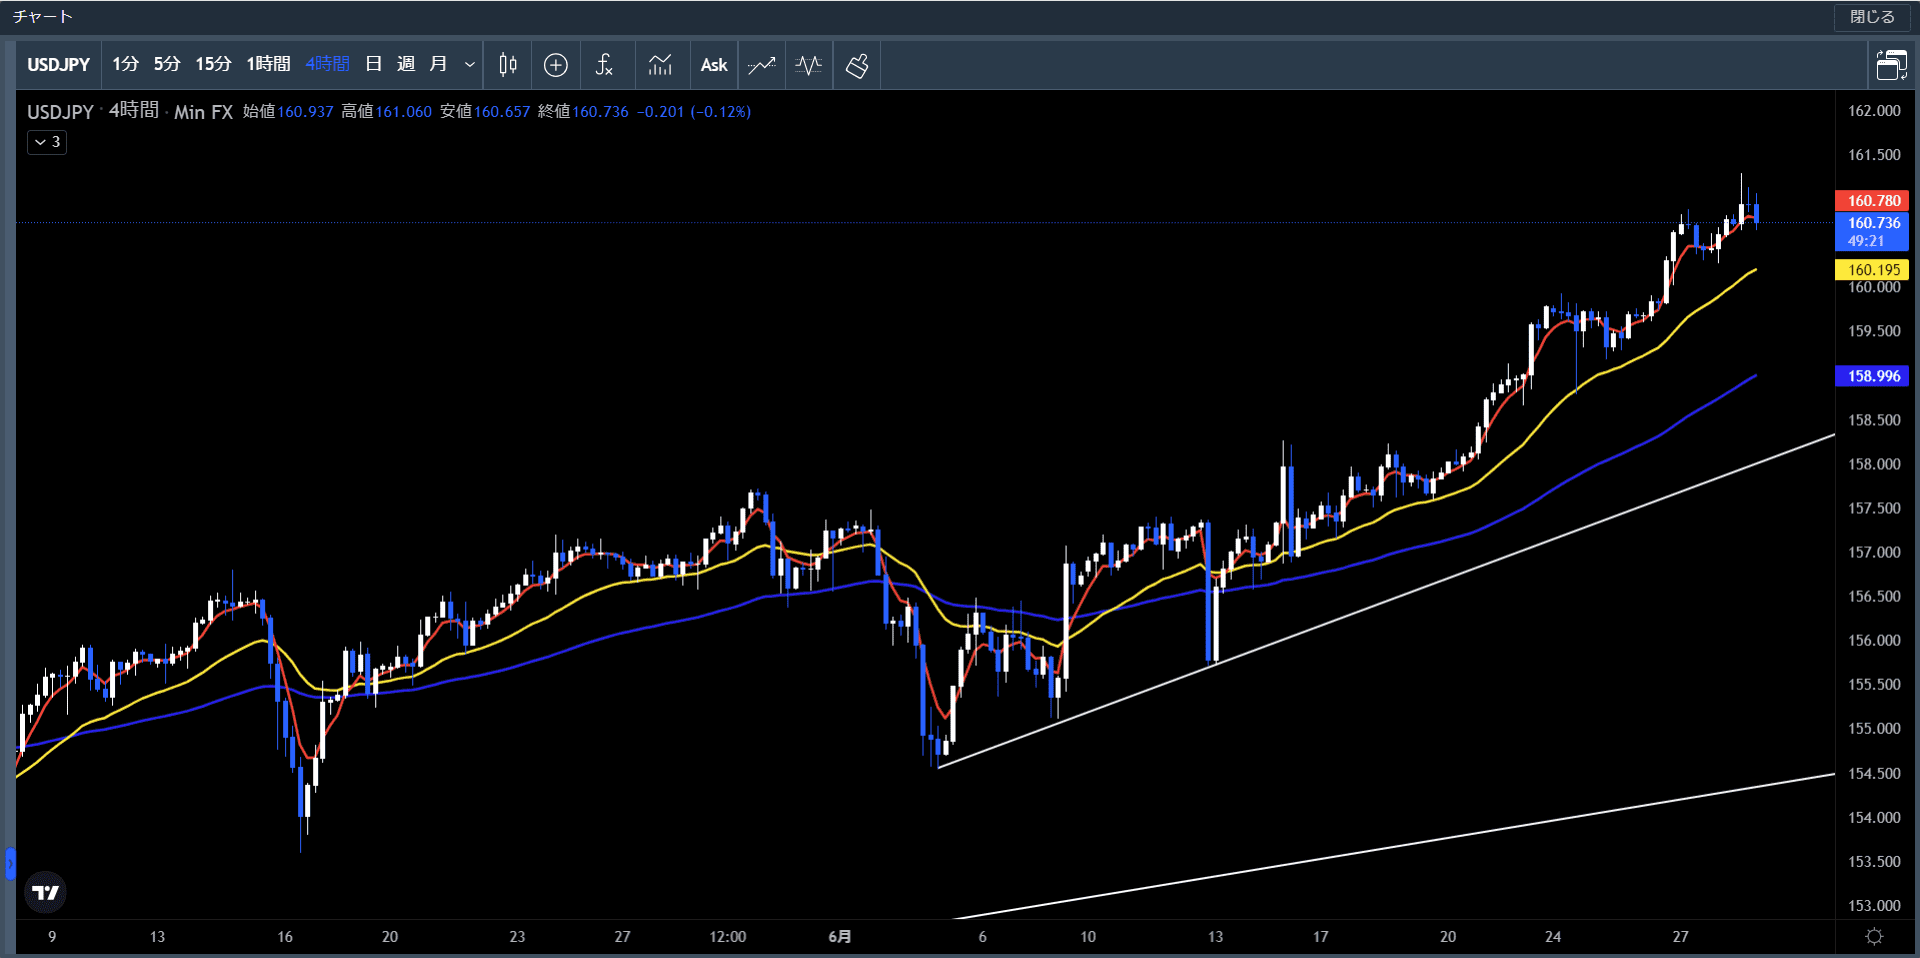The width and height of the screenshot is (1920, 958).
Task: Click the blue 158.996 moving average label
Action: click(x=1872, y=376)
